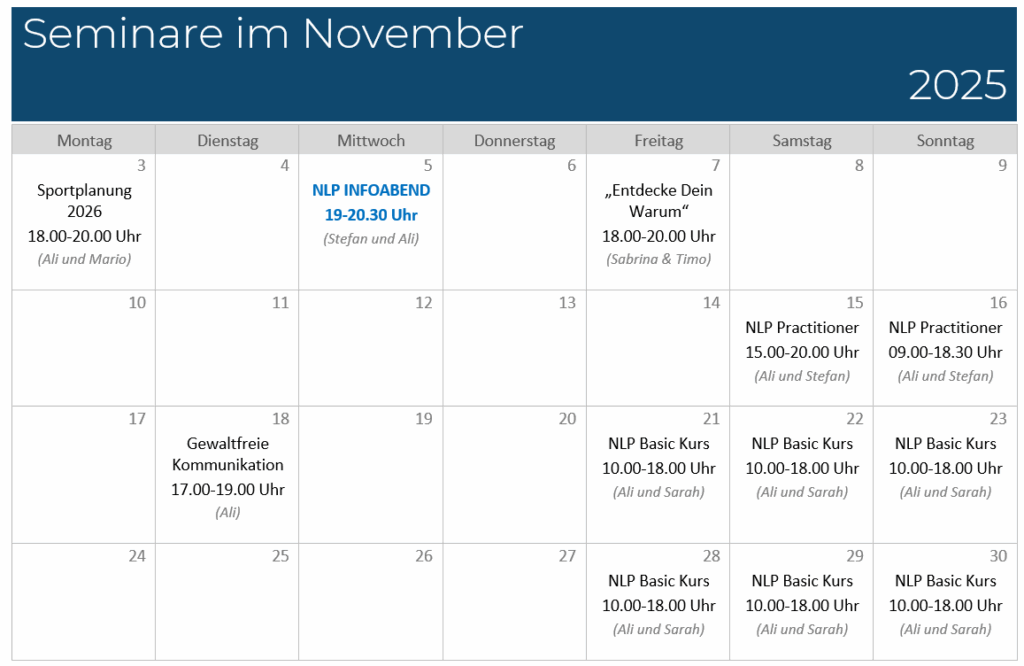Click the Sonntag column header
1024x666 pixels.
945,141
